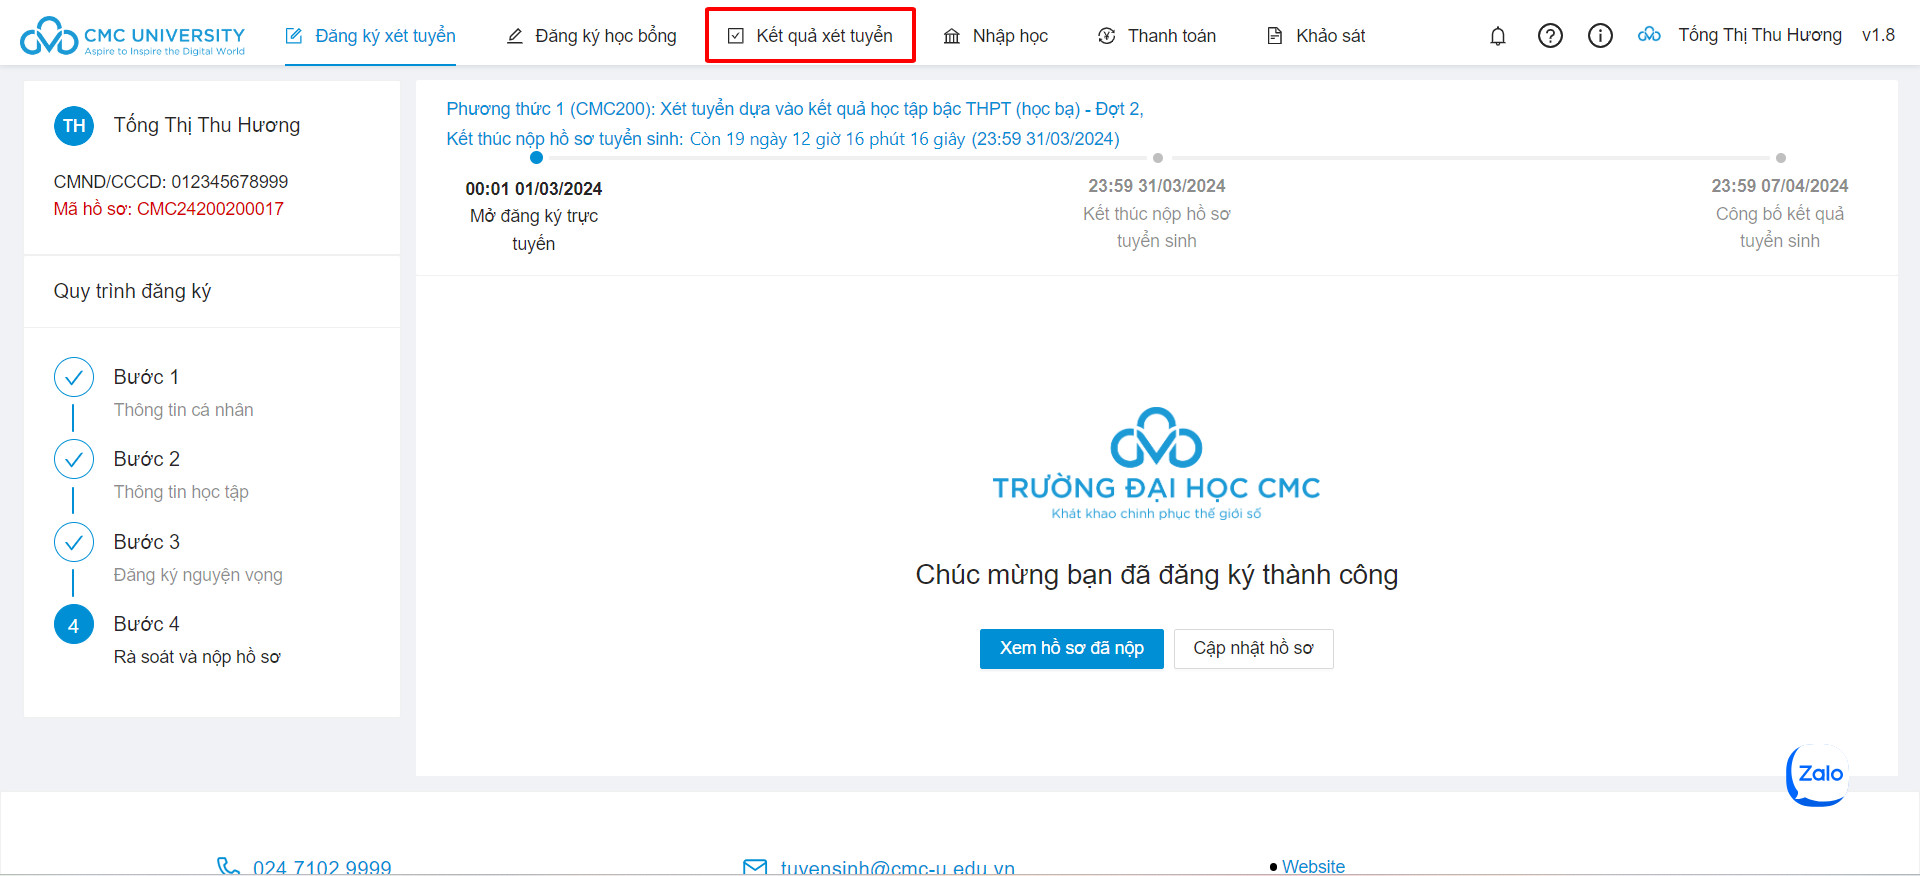
Task: Open the help question mark icon
Action: (x=1550, y=36)
